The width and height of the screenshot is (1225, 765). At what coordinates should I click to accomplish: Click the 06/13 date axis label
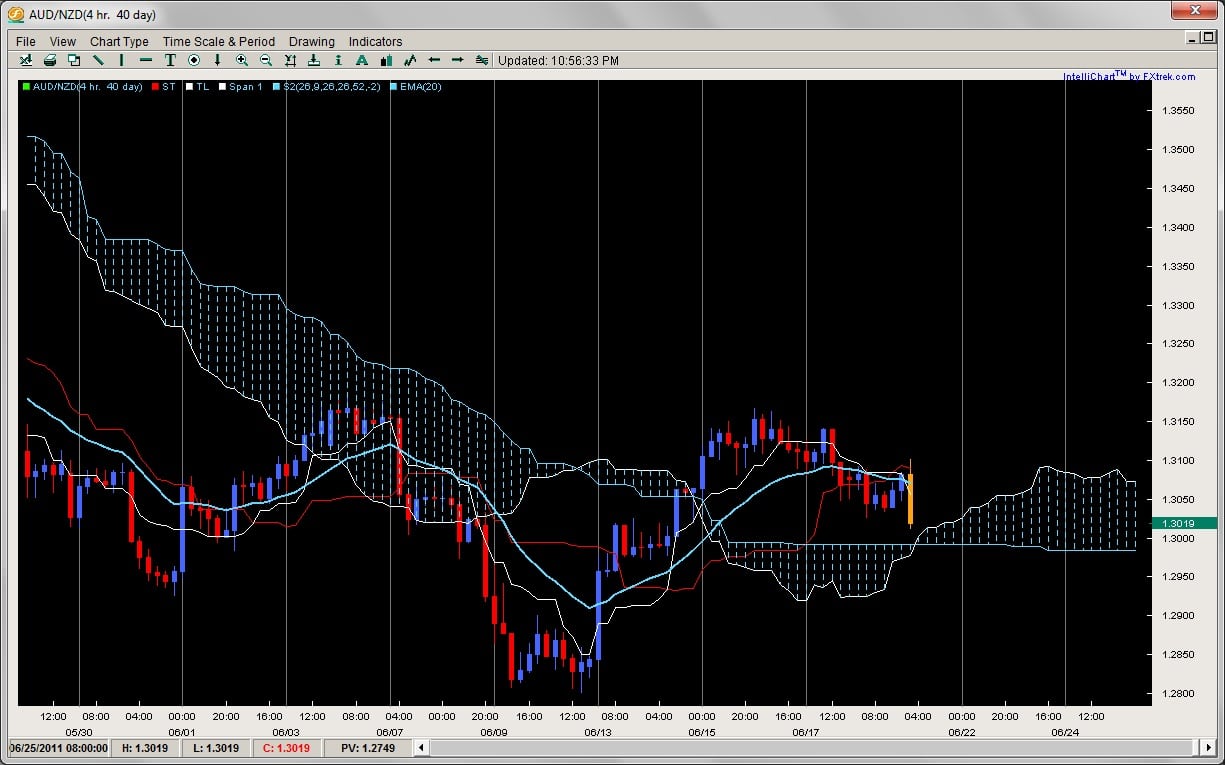click(x=598, y=732)
